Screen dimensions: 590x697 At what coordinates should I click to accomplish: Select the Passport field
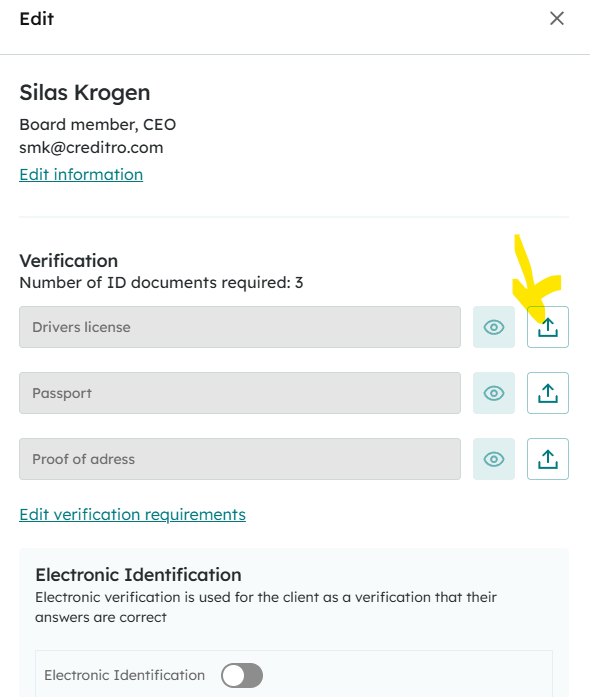pyautogui.click(x=240, y=393)
